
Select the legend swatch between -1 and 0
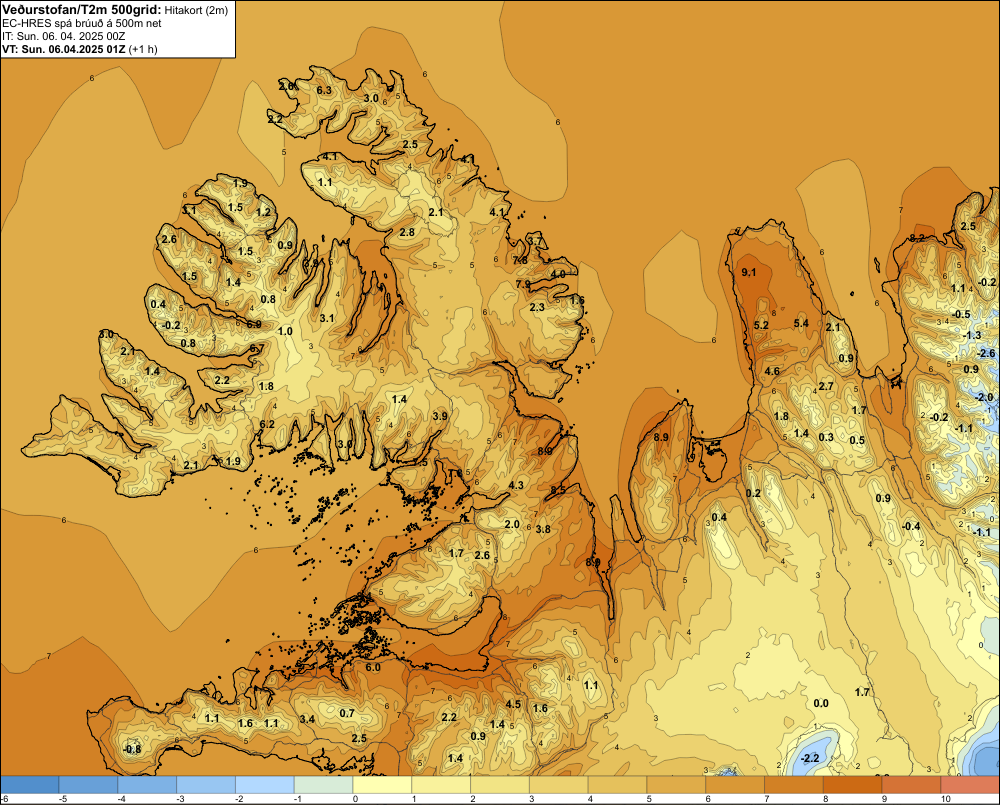tap(323, 785)
